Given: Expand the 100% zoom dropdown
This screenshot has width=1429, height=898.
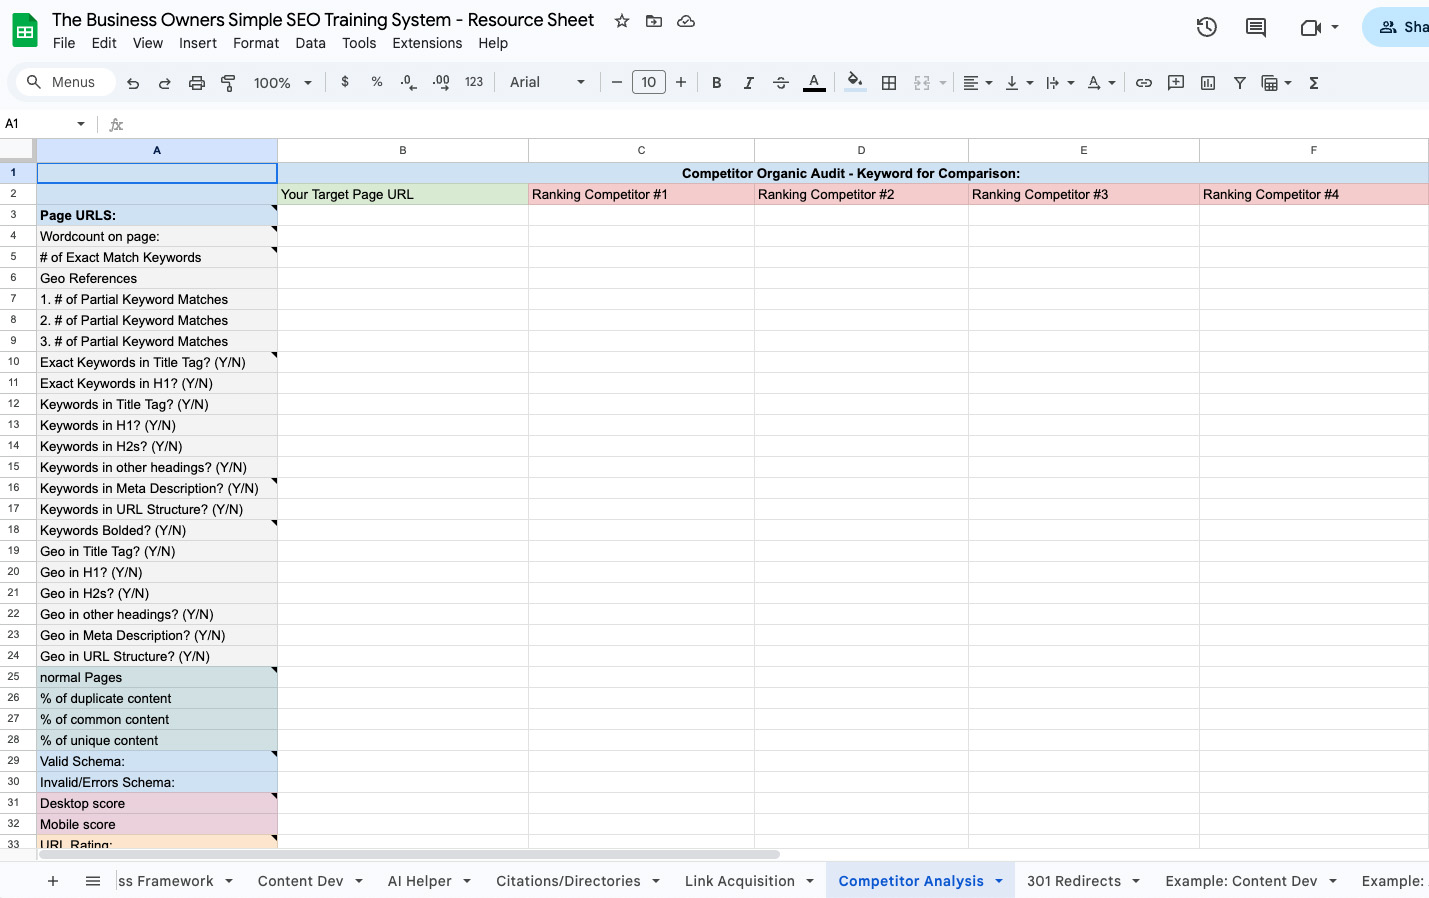Looking at the screenshot, I should coord(282,83).
